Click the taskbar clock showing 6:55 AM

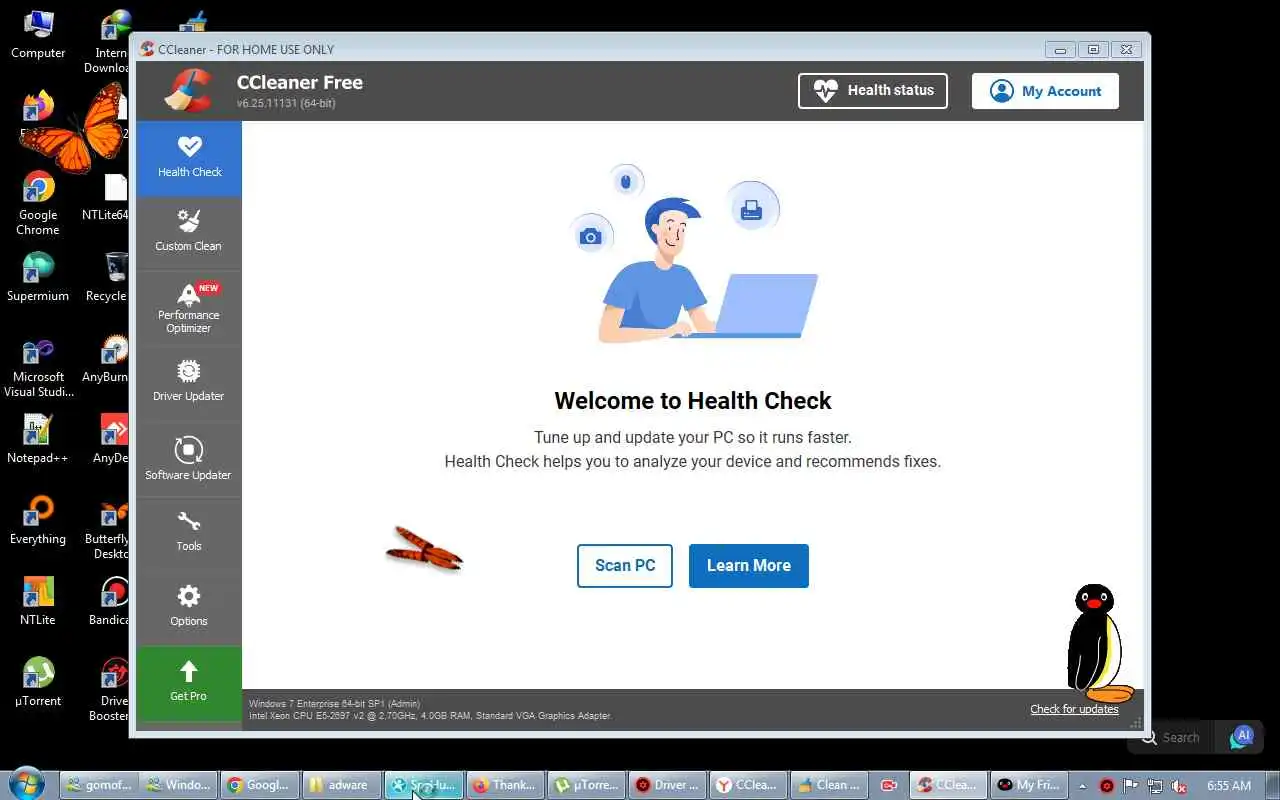pyautogui.click(x=1229, y=786)
